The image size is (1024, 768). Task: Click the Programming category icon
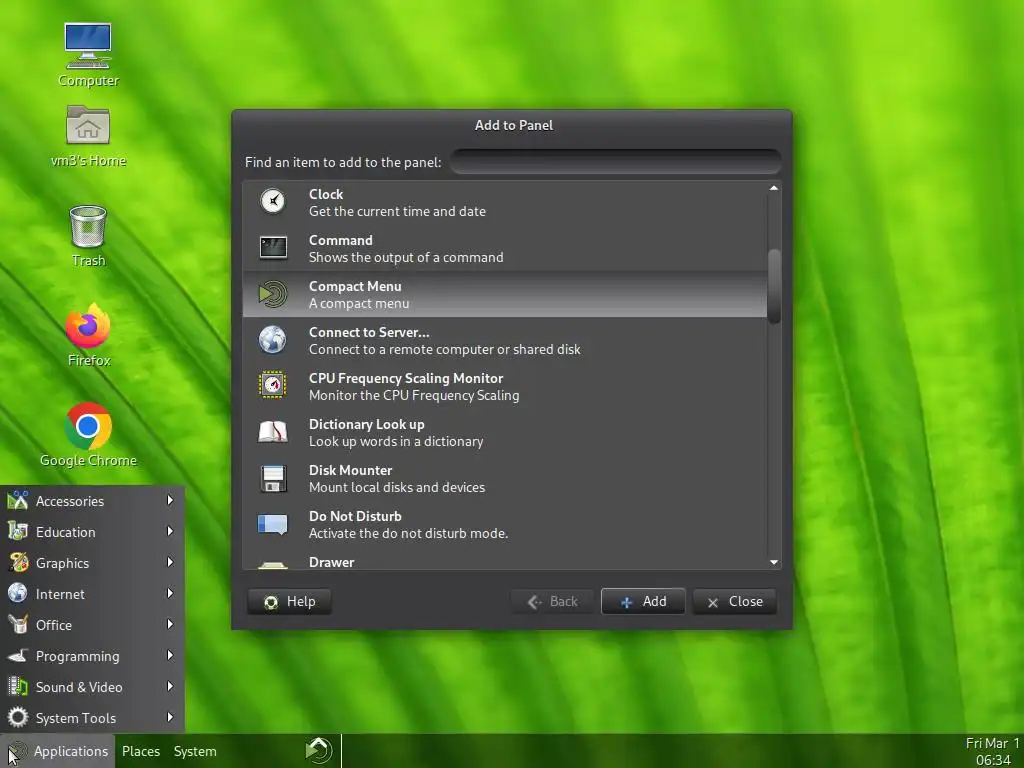click(x=18, y=655)
